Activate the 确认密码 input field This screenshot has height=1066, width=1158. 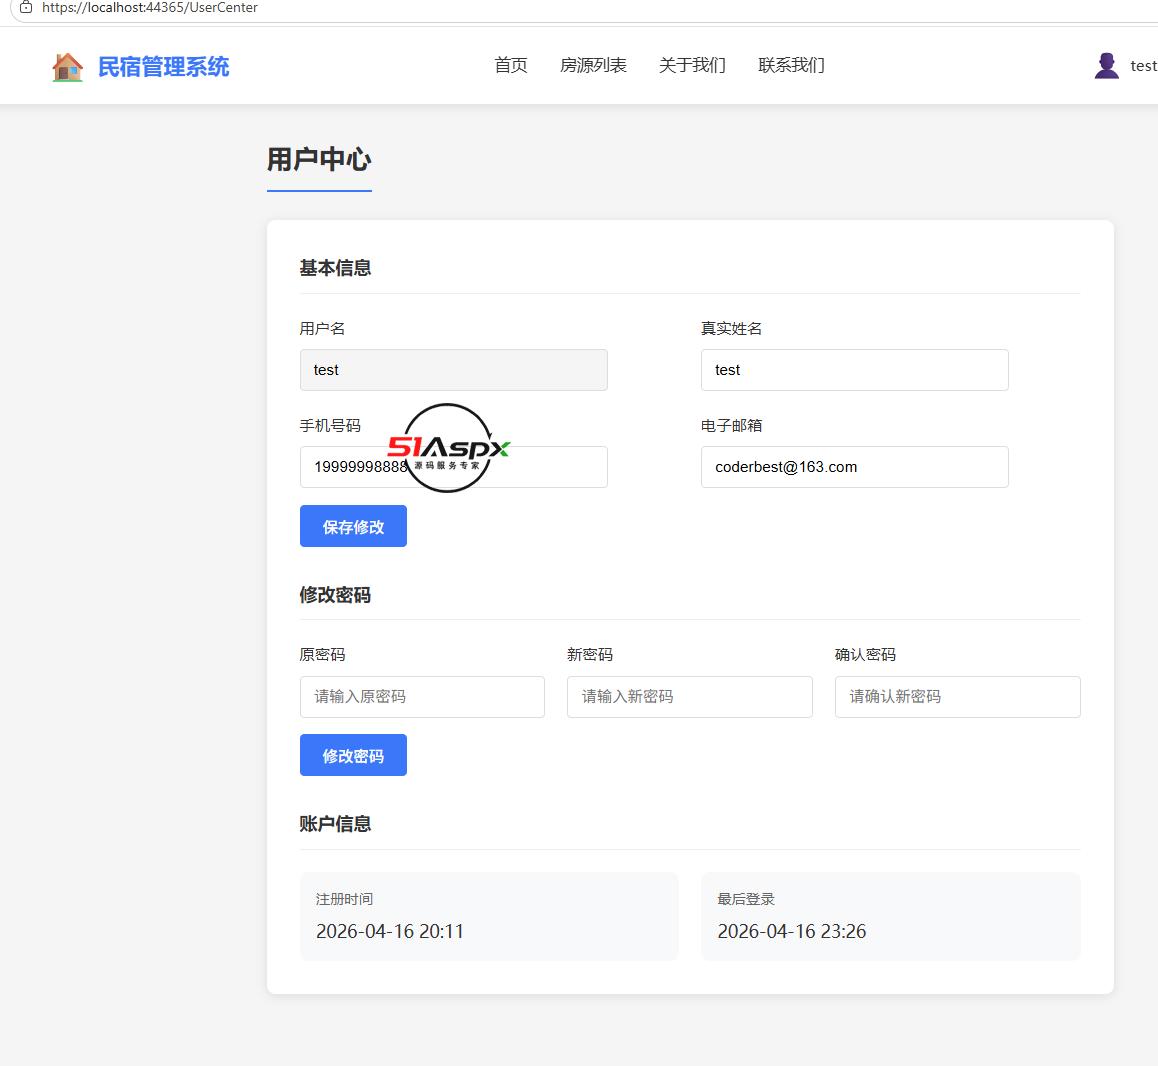tap(957, 697)
